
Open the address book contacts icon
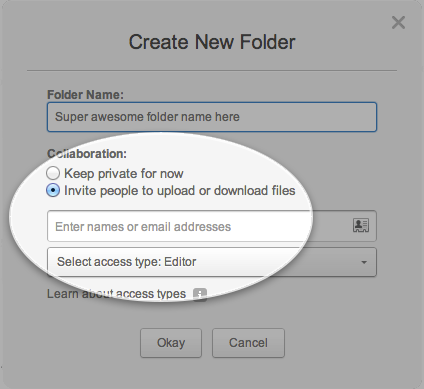(x=361, y=226)
